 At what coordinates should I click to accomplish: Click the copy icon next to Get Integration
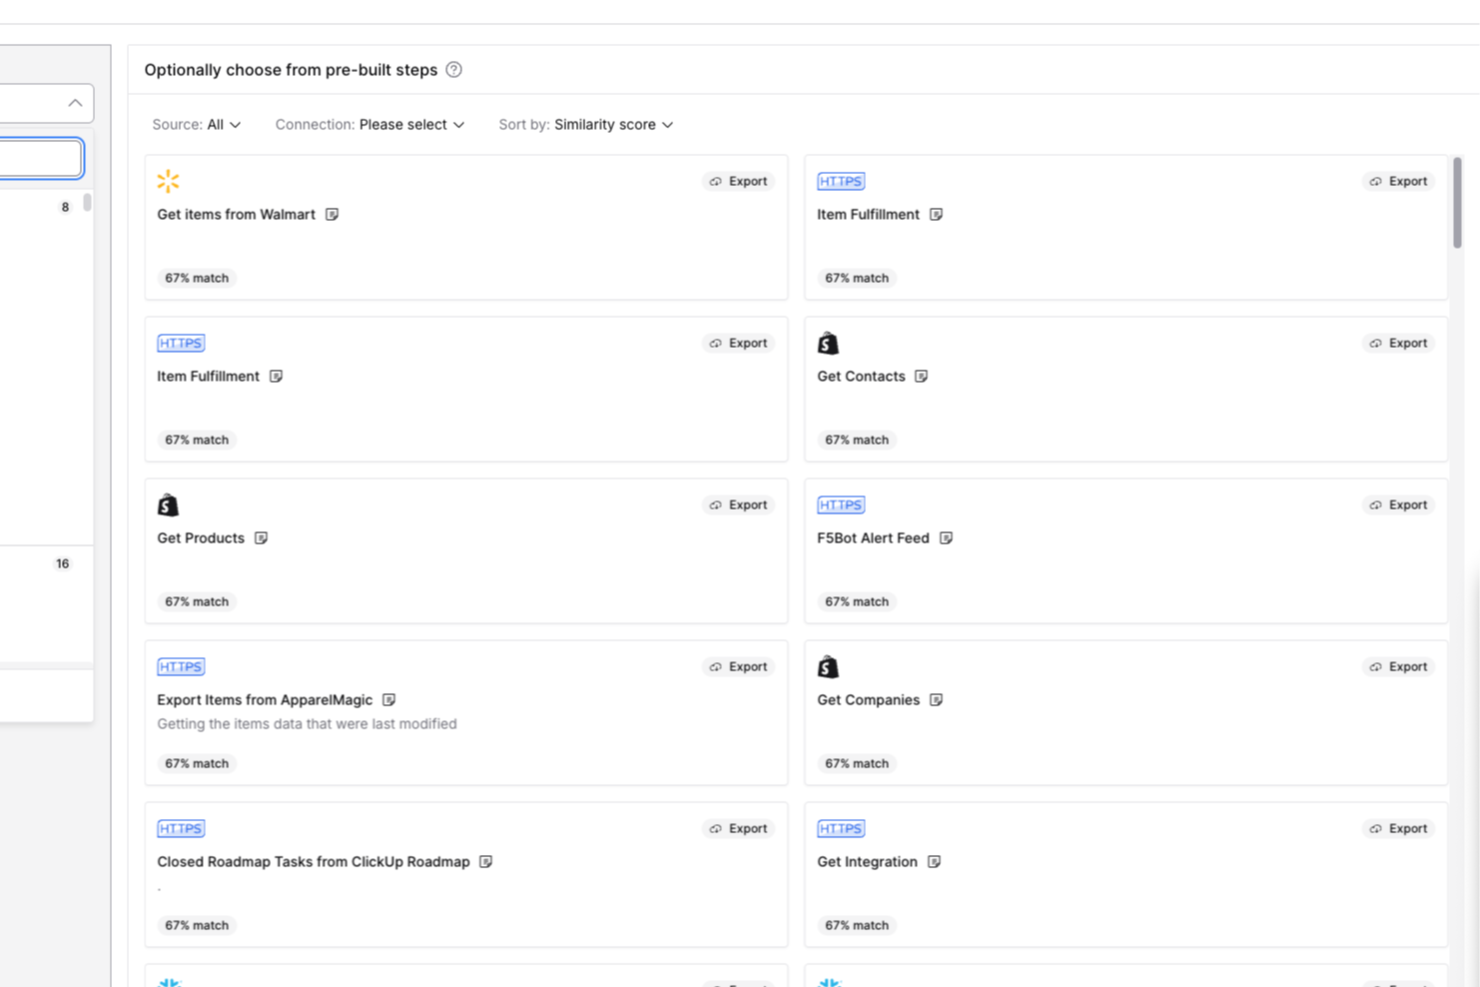pyautogui.click(x=935, y=861)
